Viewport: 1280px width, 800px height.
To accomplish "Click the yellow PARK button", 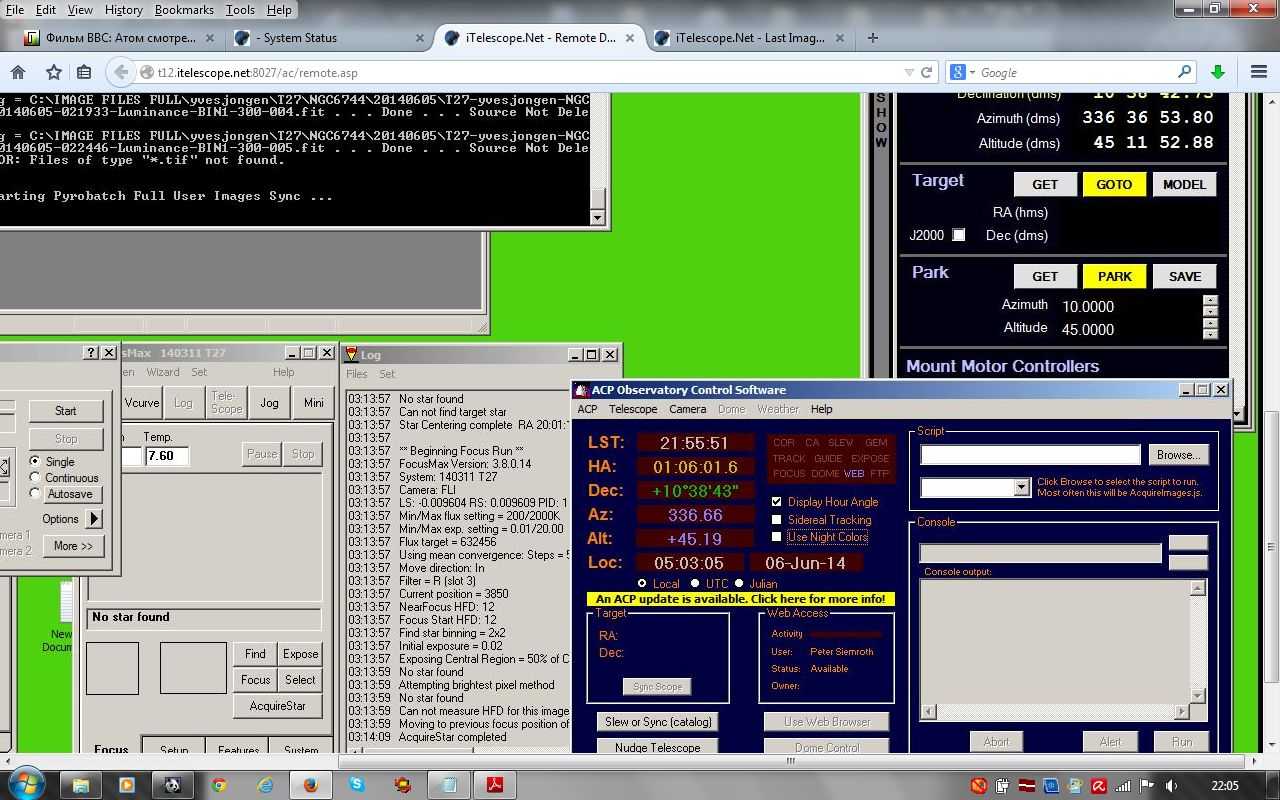I will 1114,276.
